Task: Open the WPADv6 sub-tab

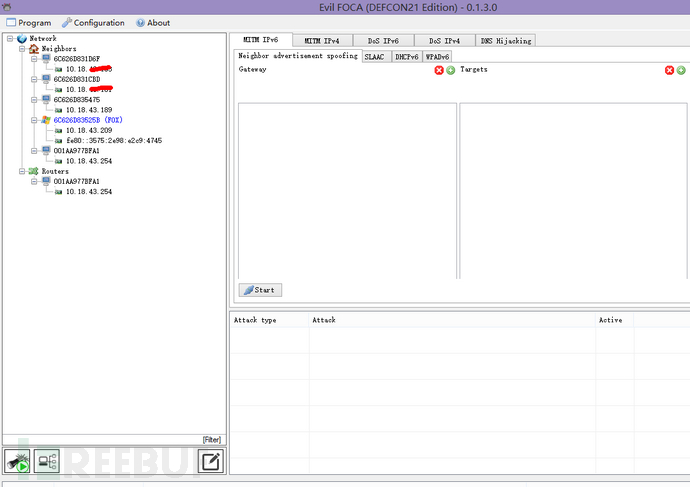Action: tap(437, 57)
